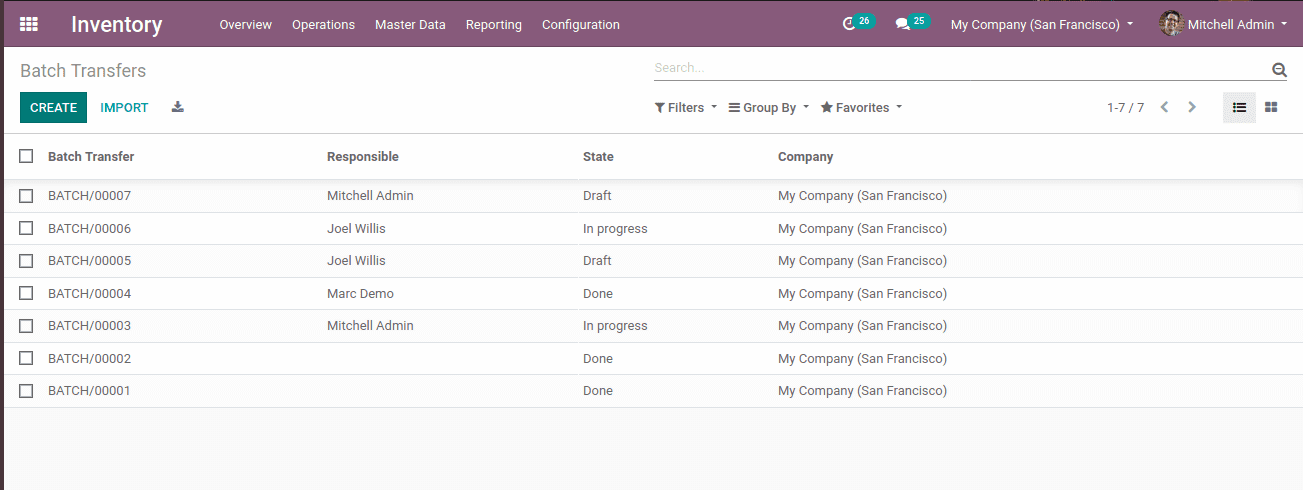
Task: Open My Company (San Francisco) company switcher
Action: tap(1042, 24)
